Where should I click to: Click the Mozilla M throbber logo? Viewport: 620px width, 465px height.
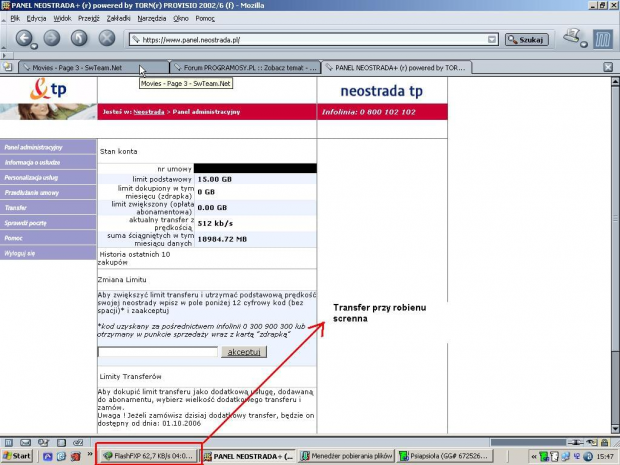tap(603, 40)
